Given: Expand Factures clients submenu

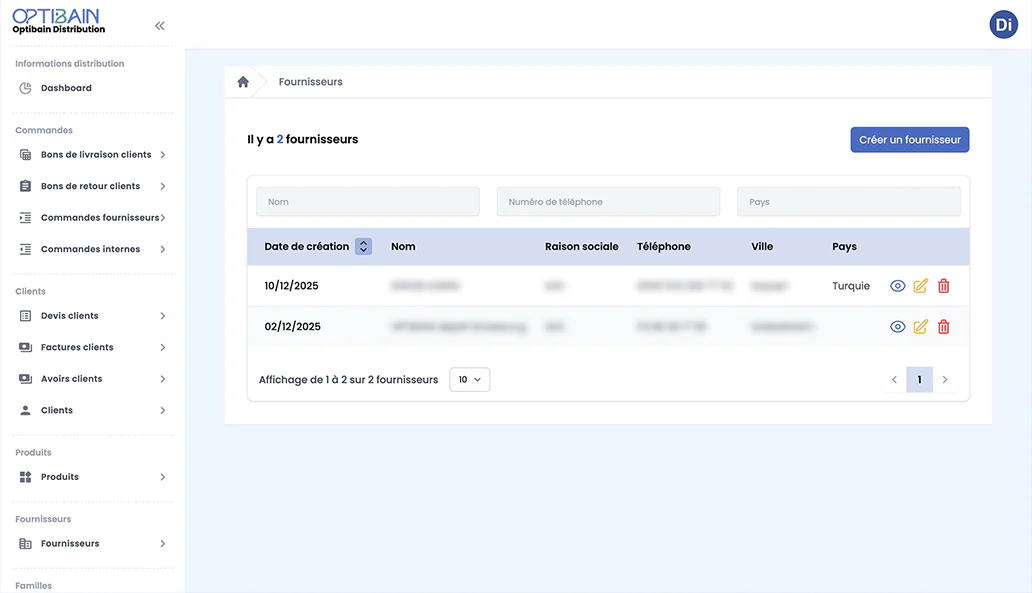Looking at the screenshot, I should pos(163,348).
